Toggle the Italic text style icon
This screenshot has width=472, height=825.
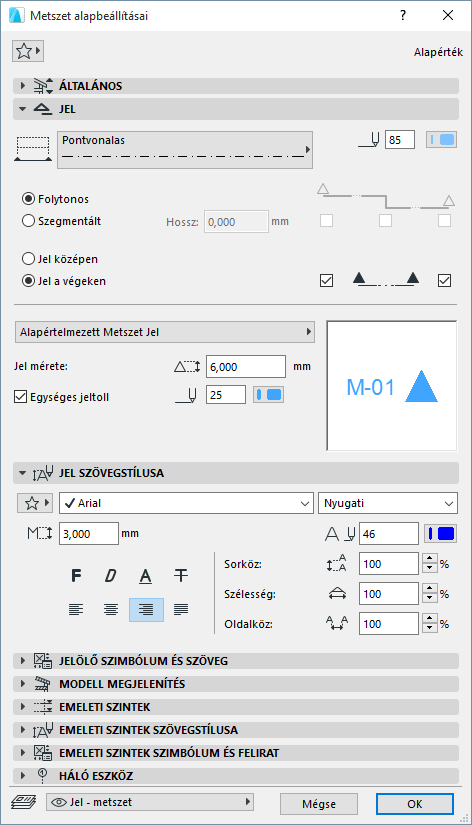click(x=111, y=576)
